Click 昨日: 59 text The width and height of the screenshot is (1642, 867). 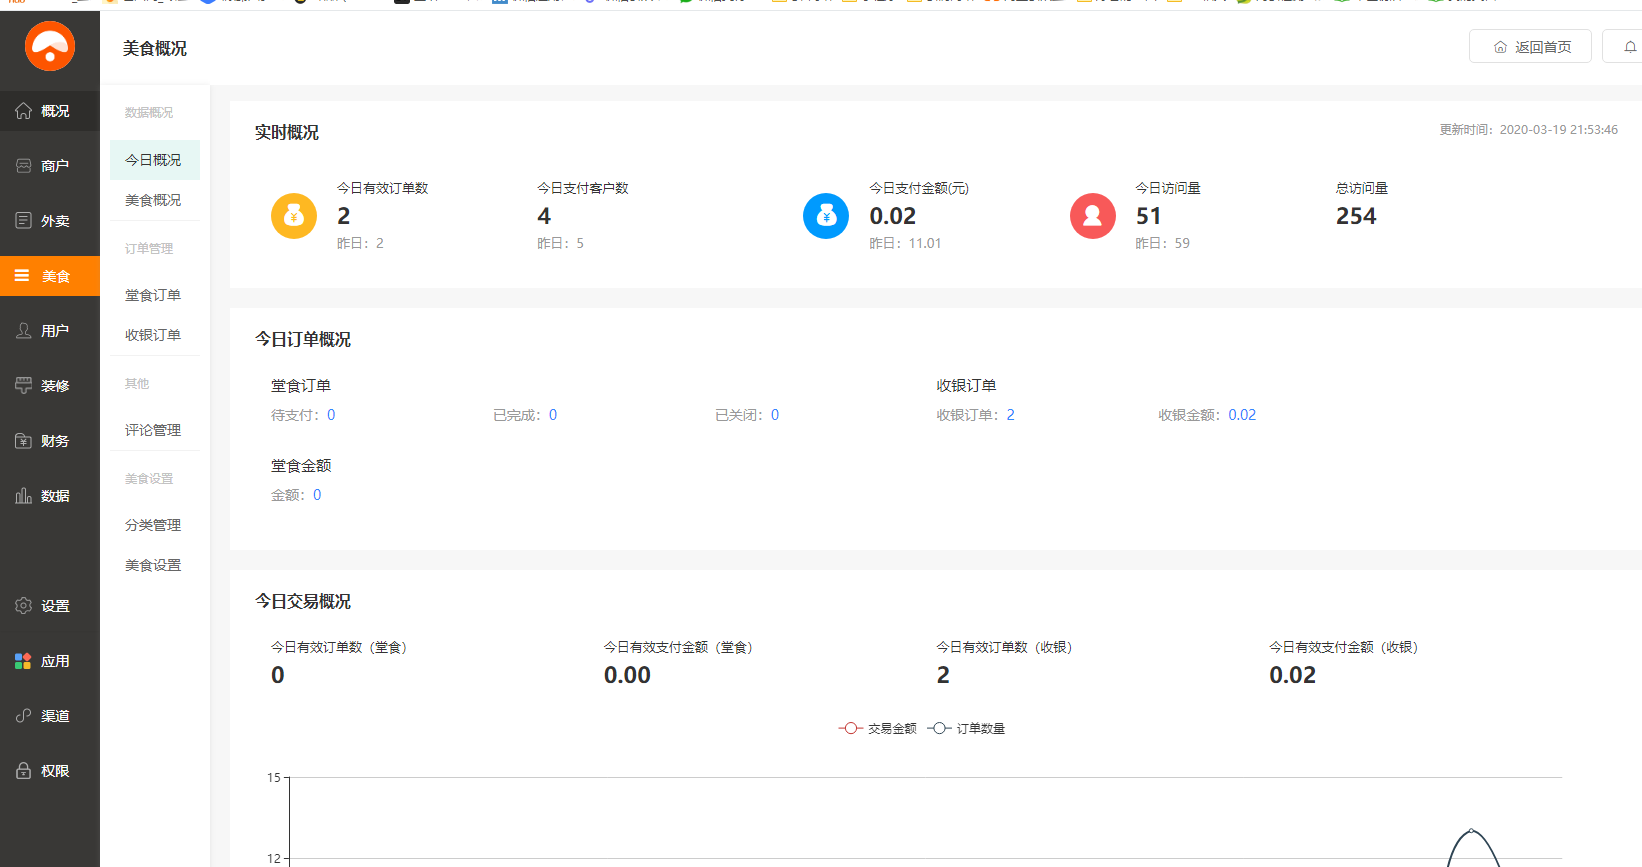1162,243
